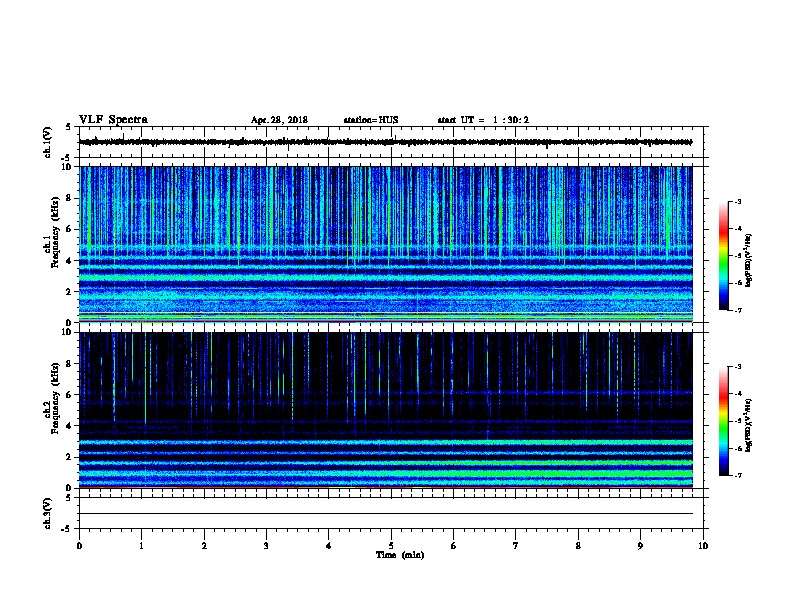Click the "start UT = 1 :30: 2" label
The width and height of the screenshot is (792, 612).
tap(483, 120)
